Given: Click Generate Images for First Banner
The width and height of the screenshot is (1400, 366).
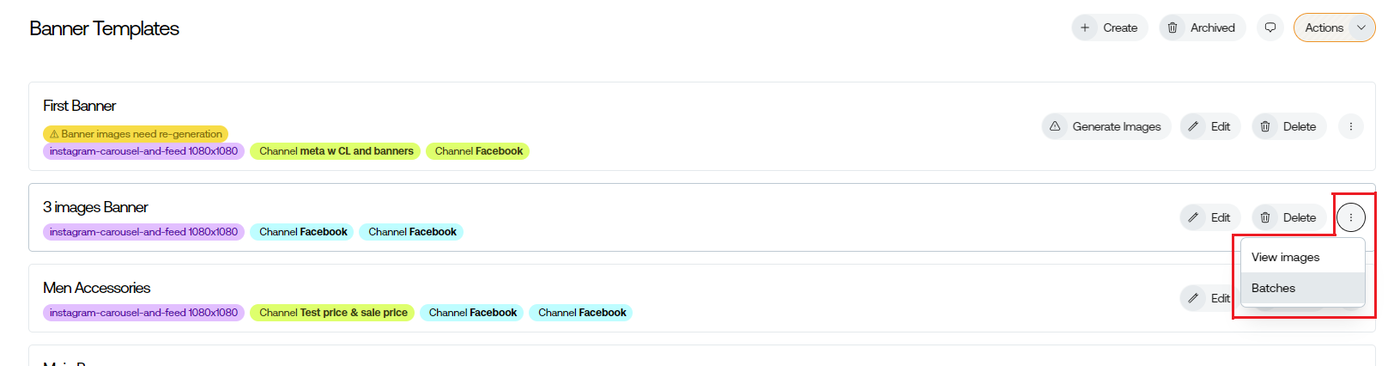Looking at the screenshot, I should pos(1106,127).
